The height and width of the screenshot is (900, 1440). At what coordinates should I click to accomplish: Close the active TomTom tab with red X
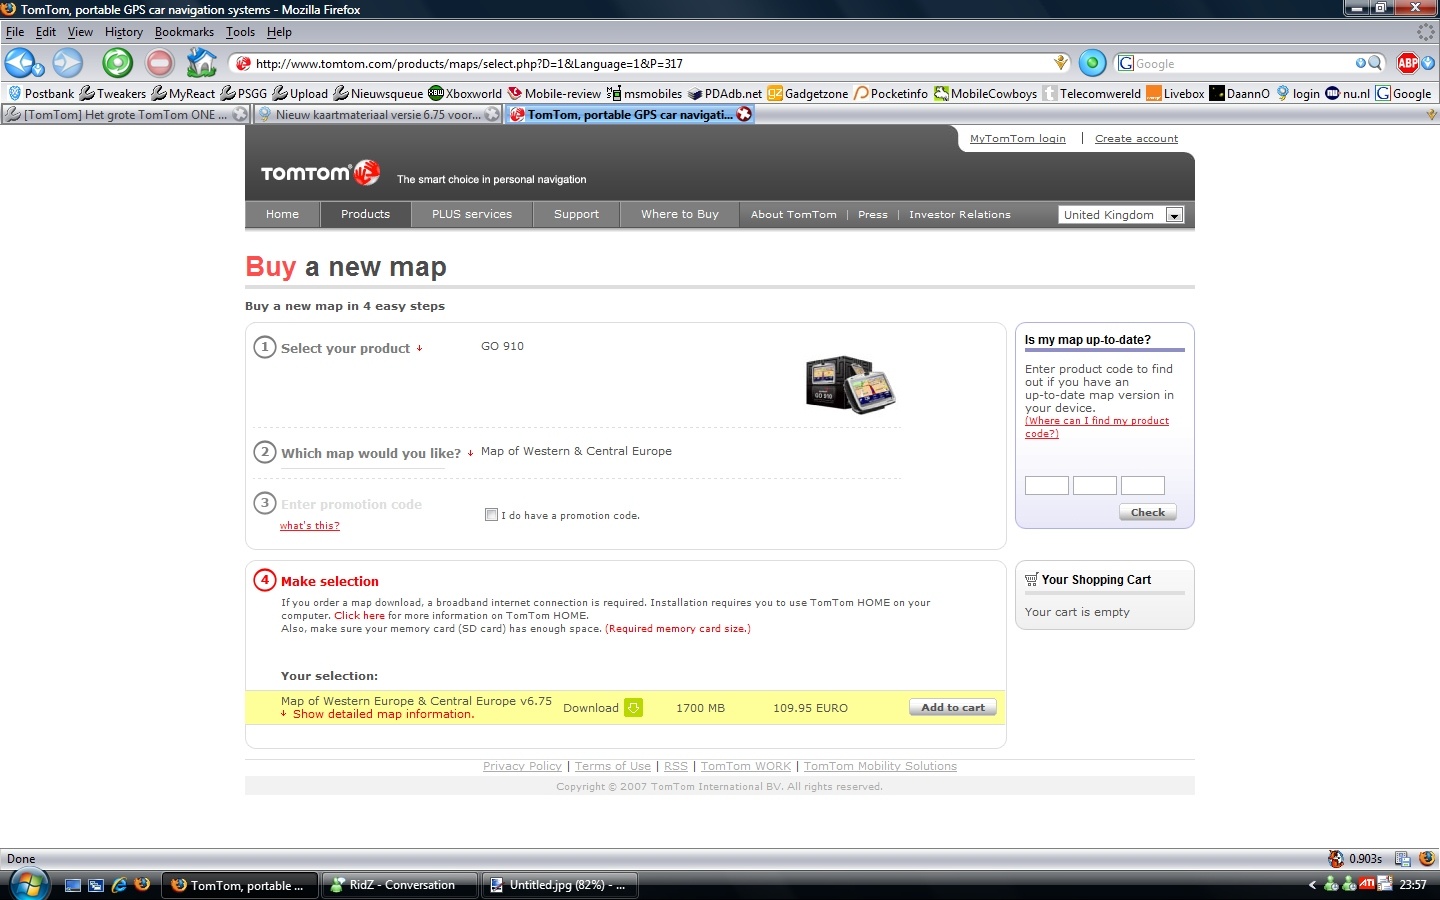coord(744,114)
